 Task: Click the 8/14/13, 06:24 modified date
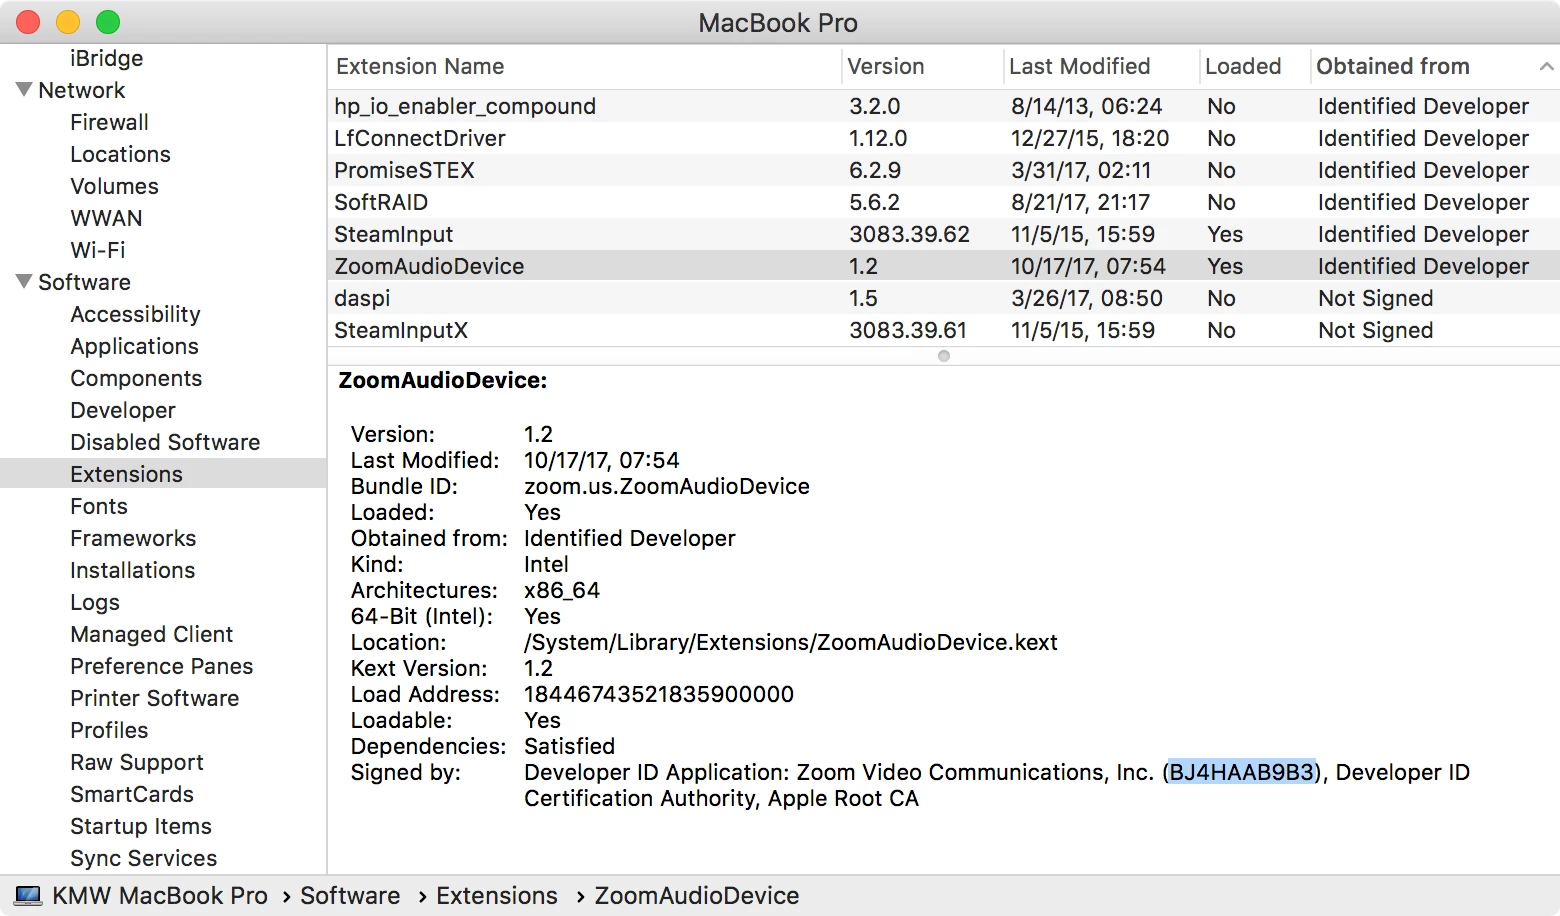[1086, 106]
